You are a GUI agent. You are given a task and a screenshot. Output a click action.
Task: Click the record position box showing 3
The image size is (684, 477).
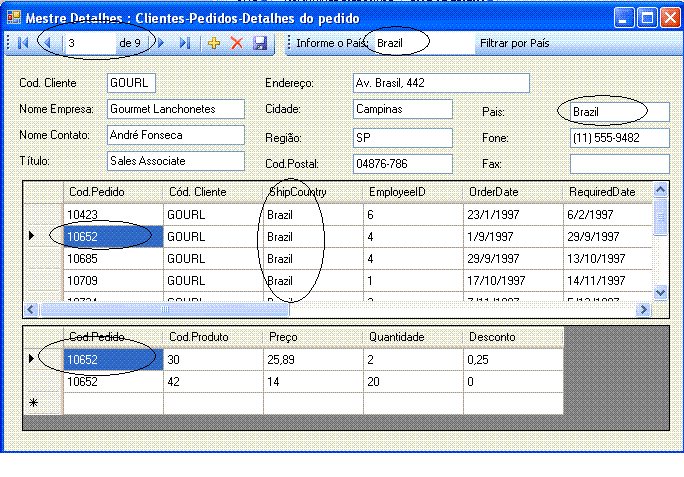pyautogui.click(x=90, y=43)
